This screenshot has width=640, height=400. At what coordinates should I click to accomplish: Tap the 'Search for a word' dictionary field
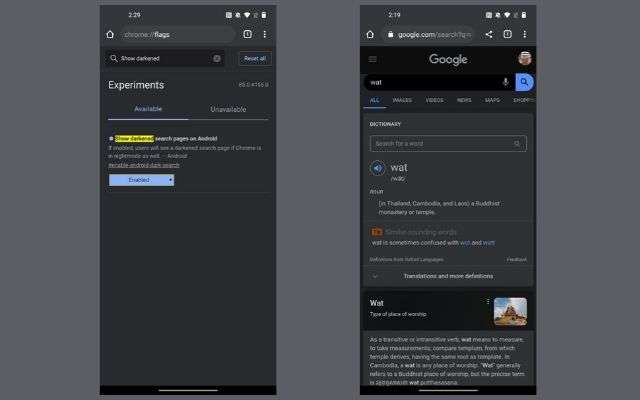pos(448,144)
